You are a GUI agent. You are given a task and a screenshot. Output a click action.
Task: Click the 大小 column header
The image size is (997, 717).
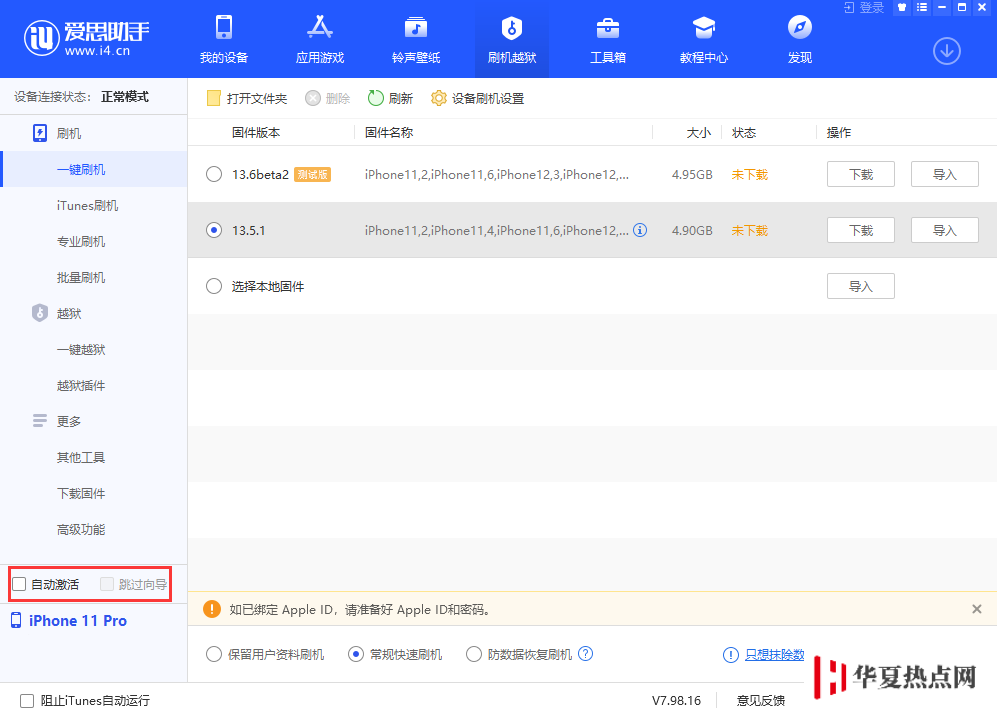[x=699, y=133]
